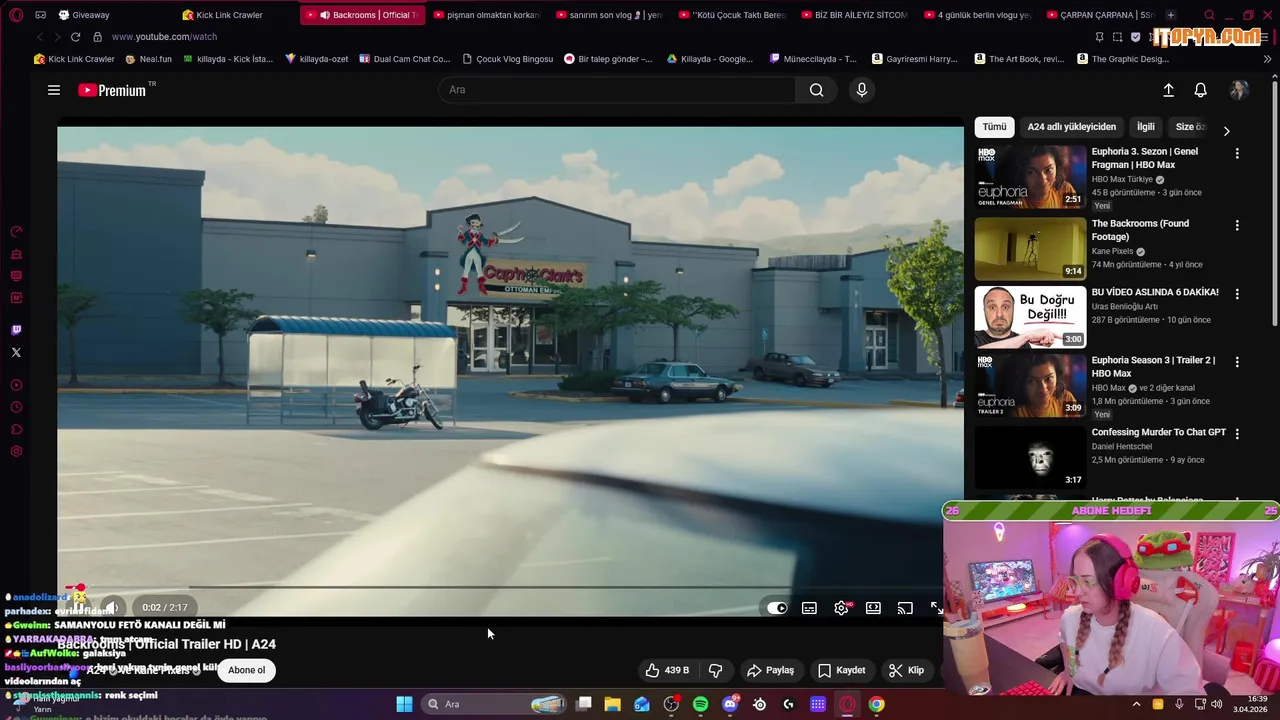
Task: Open the player settings gear
Action: point(841,608)
